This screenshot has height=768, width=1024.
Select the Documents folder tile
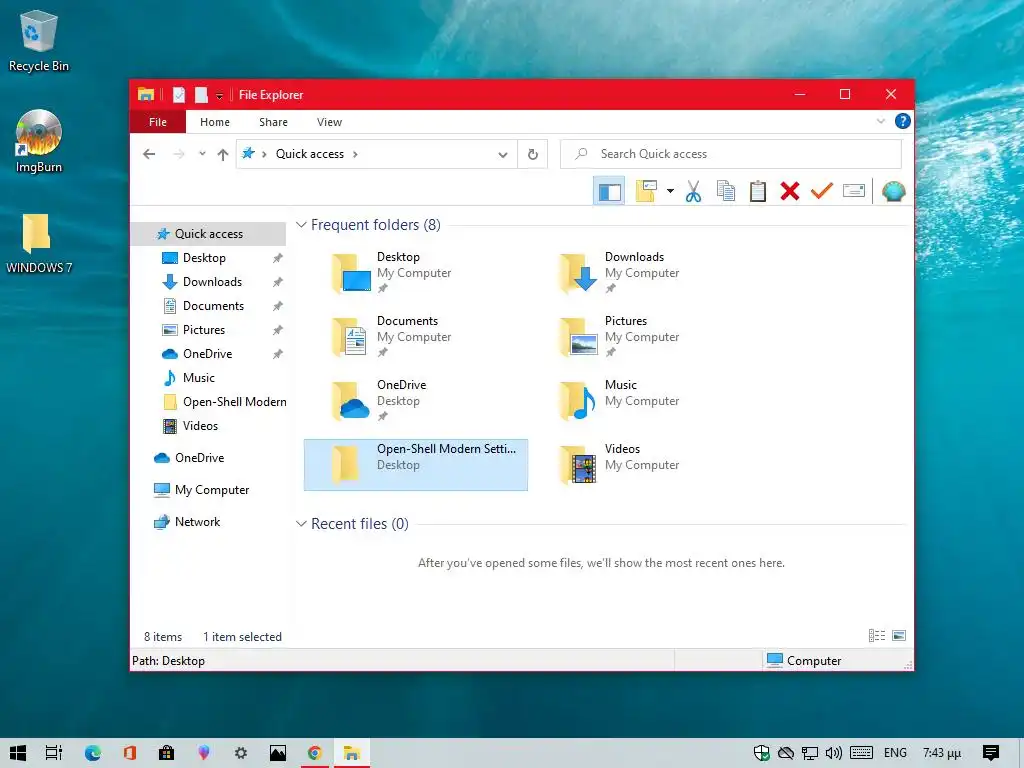tap(415, 337)
